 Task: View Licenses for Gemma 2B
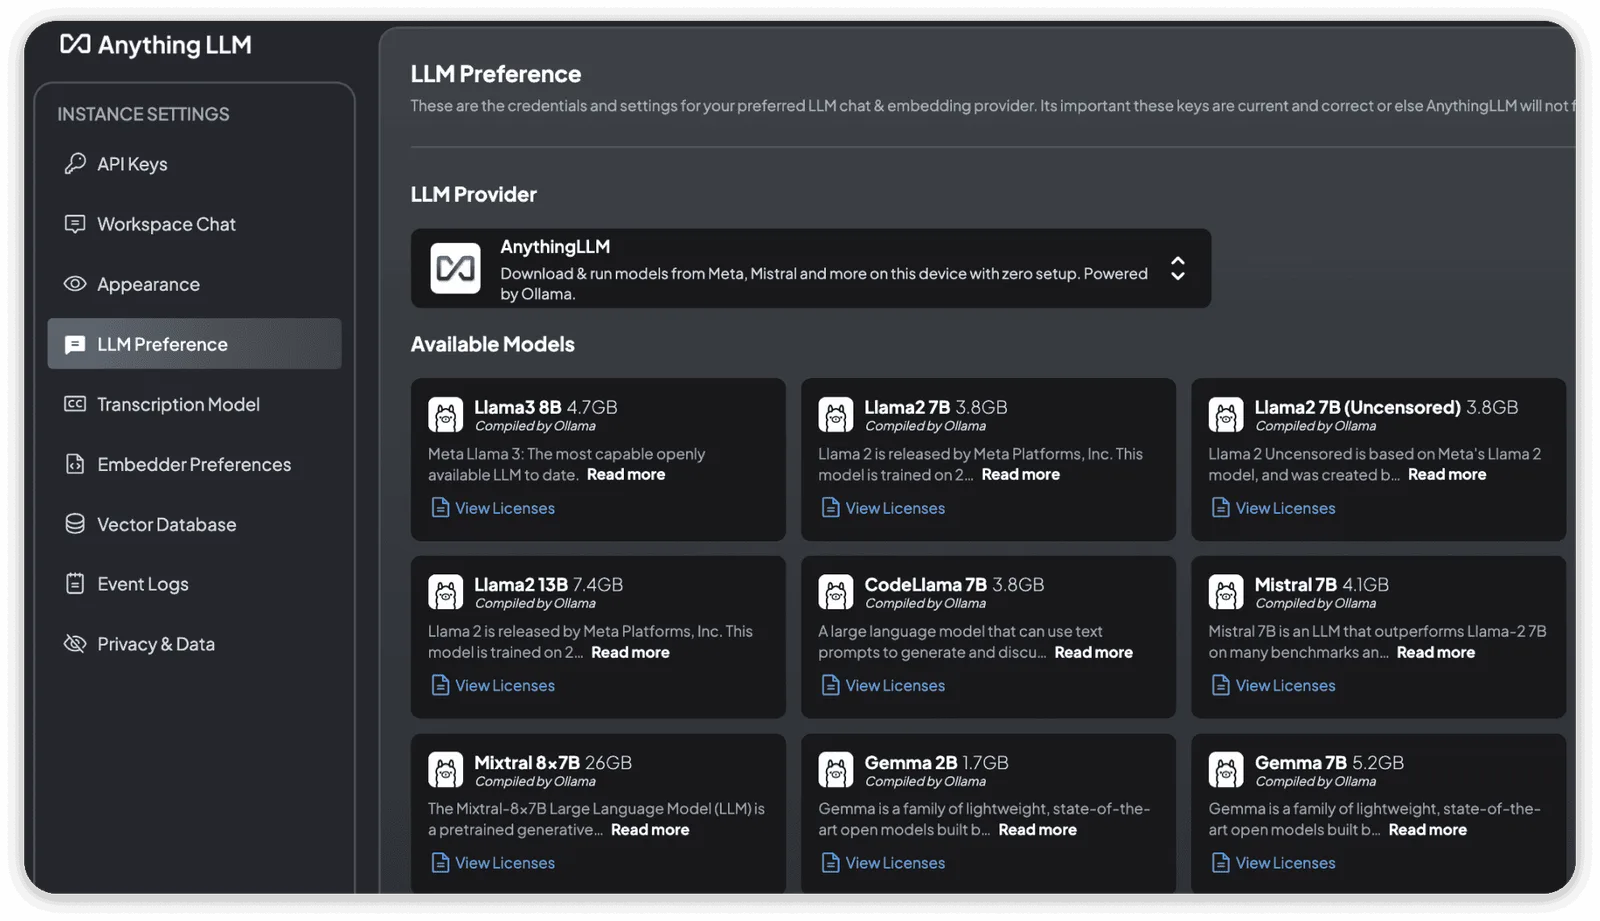[895, 863]
